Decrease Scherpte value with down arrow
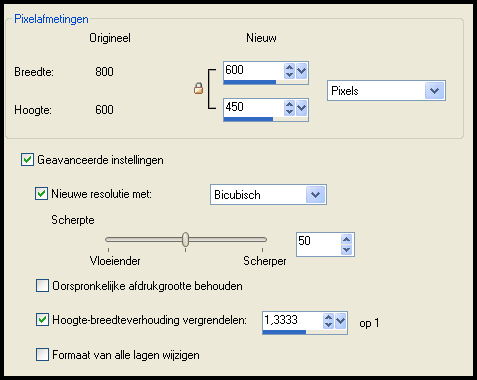 click(x=346, y=250)
